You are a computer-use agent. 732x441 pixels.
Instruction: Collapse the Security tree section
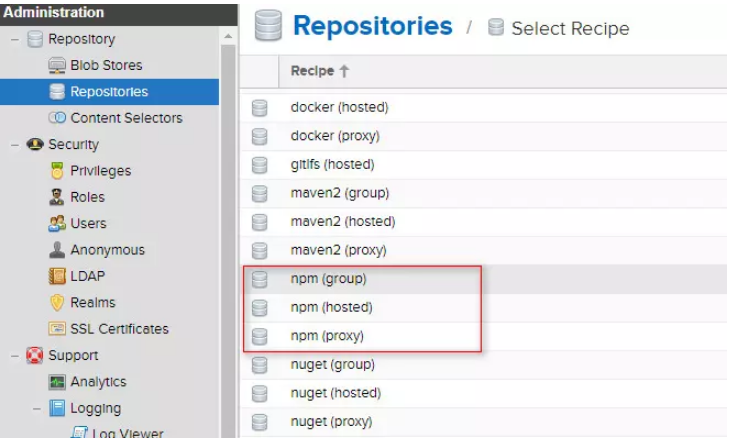point(14,145)
